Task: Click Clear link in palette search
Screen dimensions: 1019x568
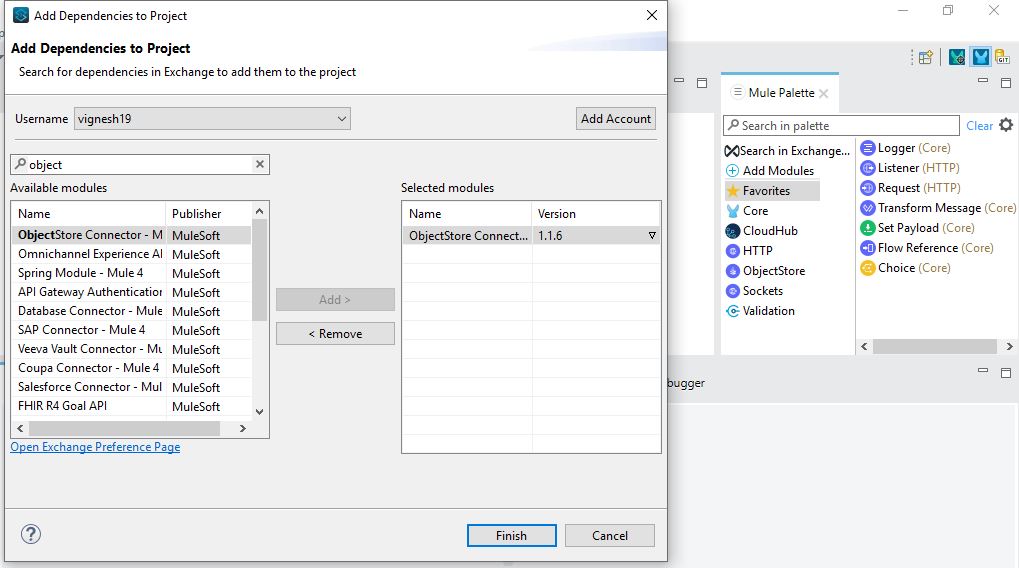Action: click(x=979, y=126)
